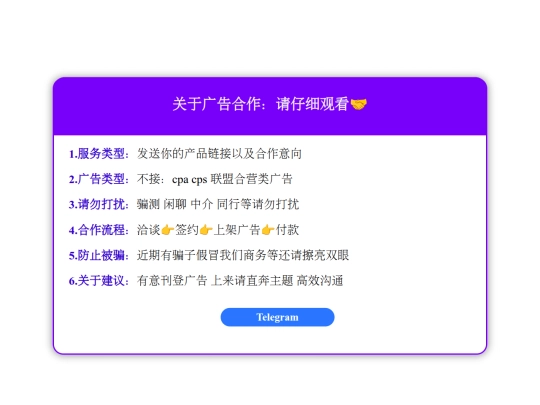Click the pointing hand emoji after 签约
540x405 pixels.
(206, 229)
